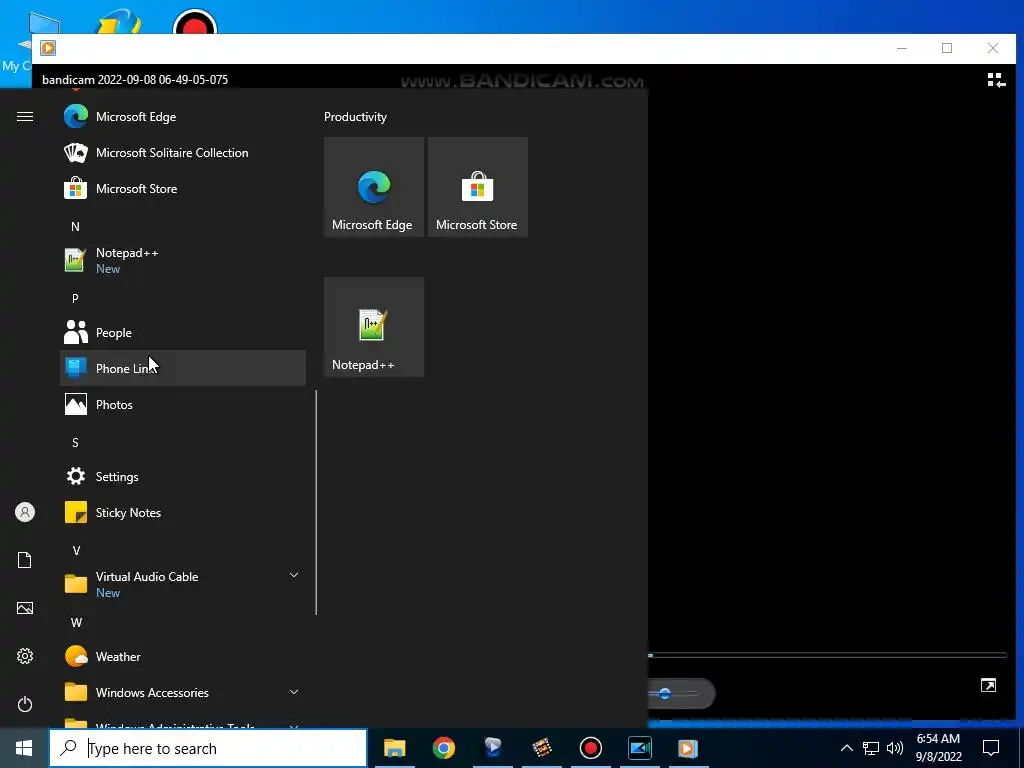Click the Notepad++ pinned tile
Image resolution: width=1024 pixels, height=768 pixels.
(374, 327)
